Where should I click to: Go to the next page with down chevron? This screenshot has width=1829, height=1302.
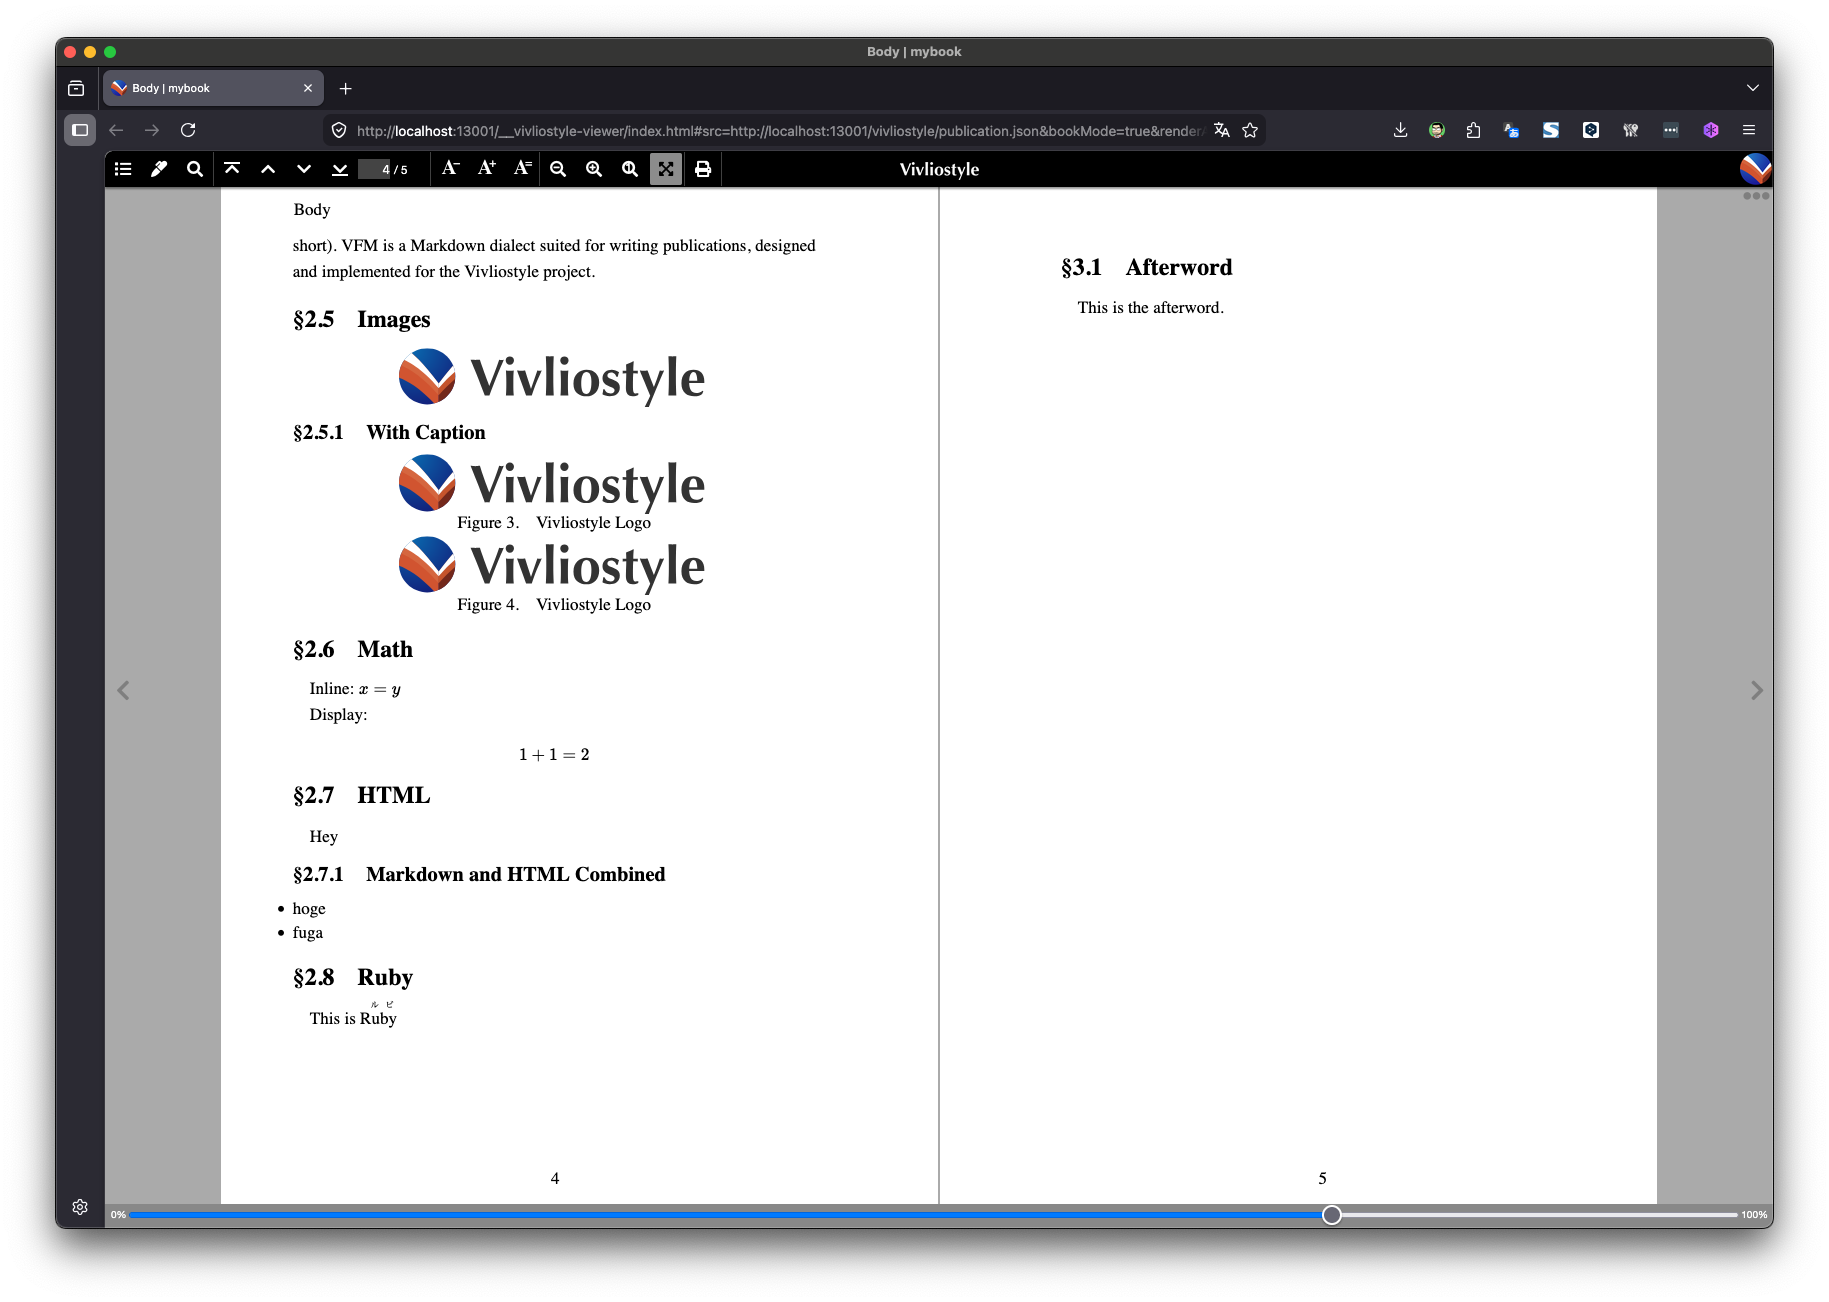[x=304, y=169]
